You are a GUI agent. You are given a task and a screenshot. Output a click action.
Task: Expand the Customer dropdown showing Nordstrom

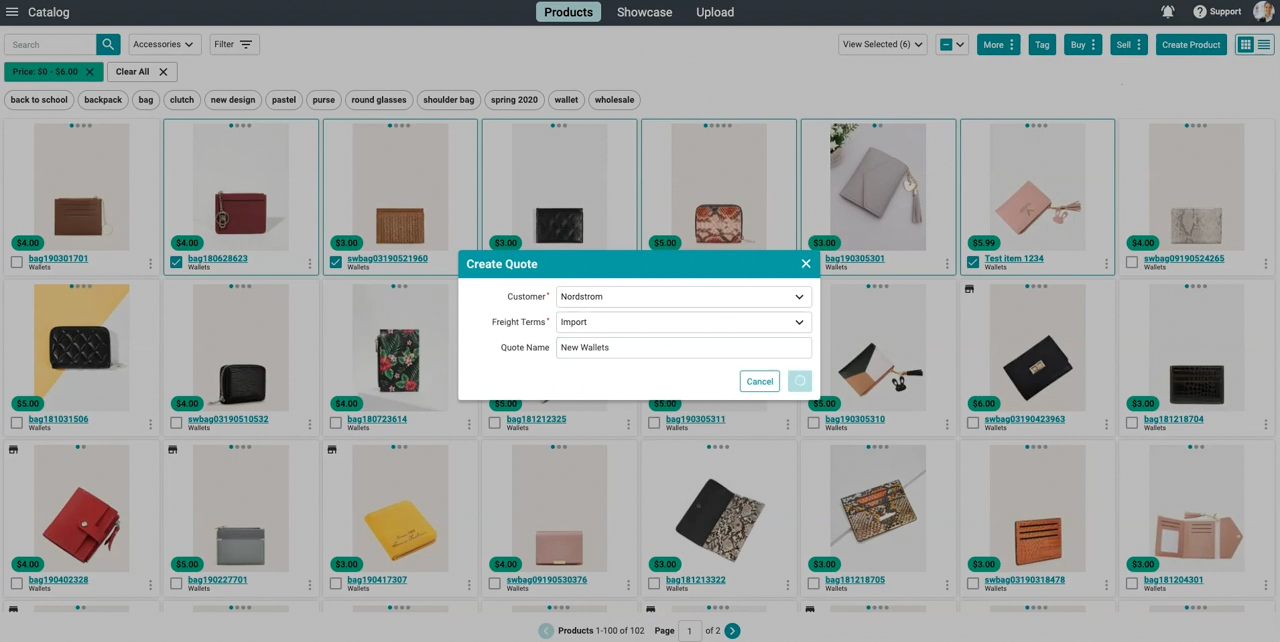pos(683,297)
